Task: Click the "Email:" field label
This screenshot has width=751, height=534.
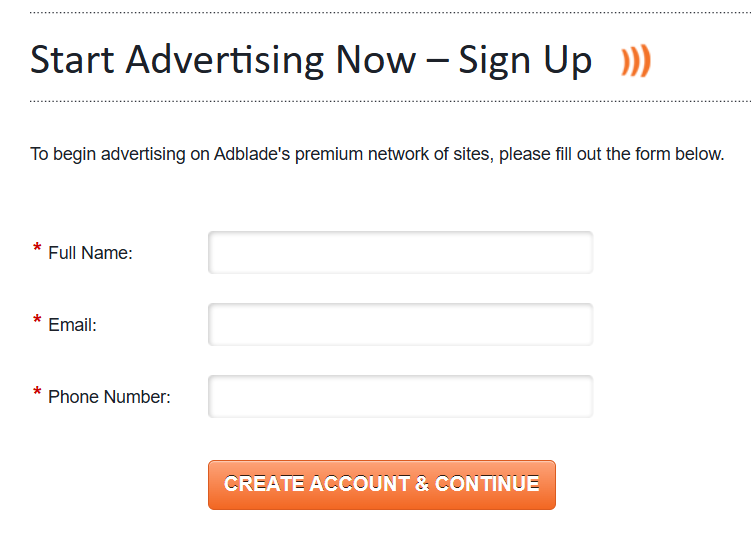Action: [72, 326]
